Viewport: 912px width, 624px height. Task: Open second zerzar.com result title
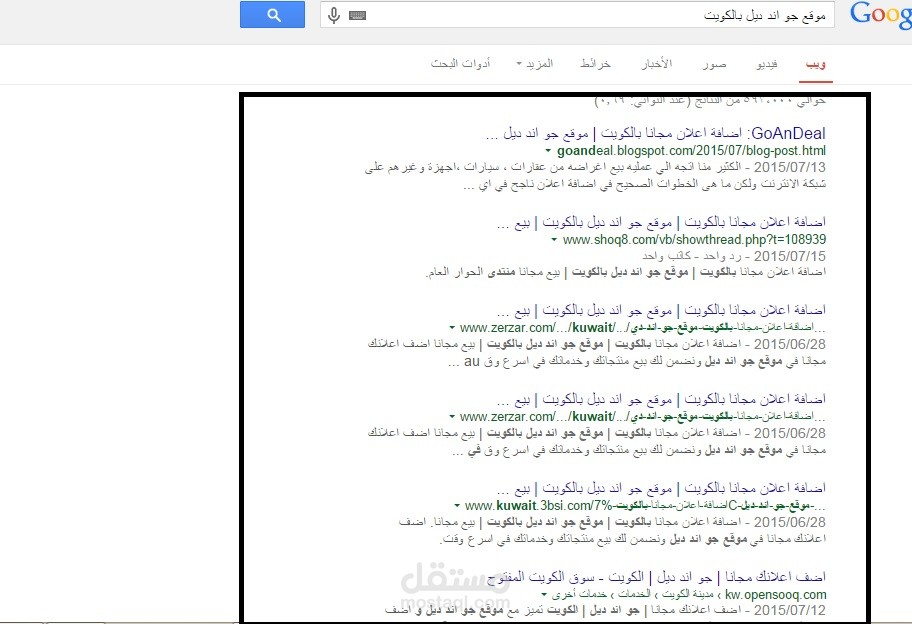pyautogui.click(x=661, y=399)
